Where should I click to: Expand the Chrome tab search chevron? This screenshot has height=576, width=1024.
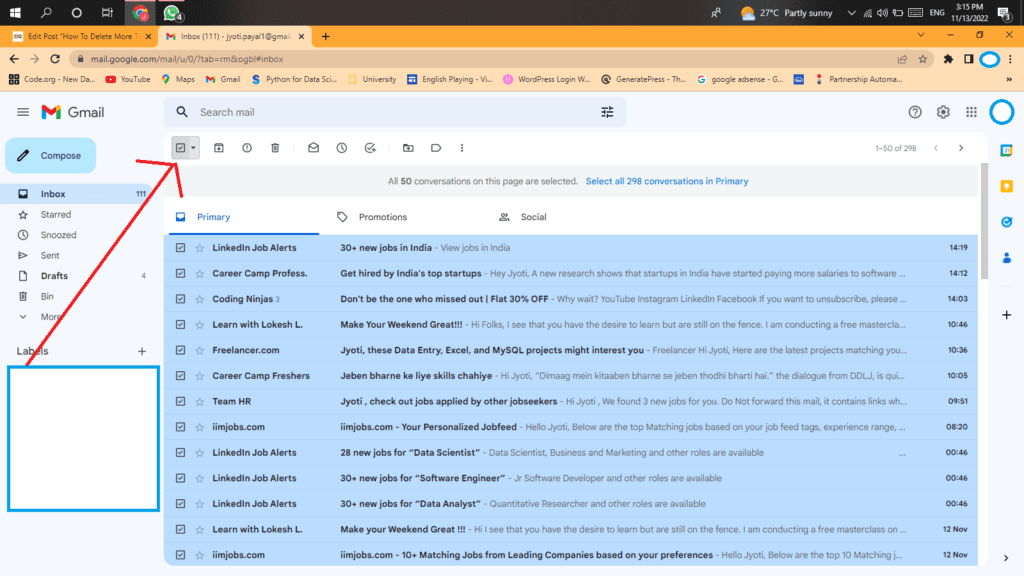[x=921, y=35]
